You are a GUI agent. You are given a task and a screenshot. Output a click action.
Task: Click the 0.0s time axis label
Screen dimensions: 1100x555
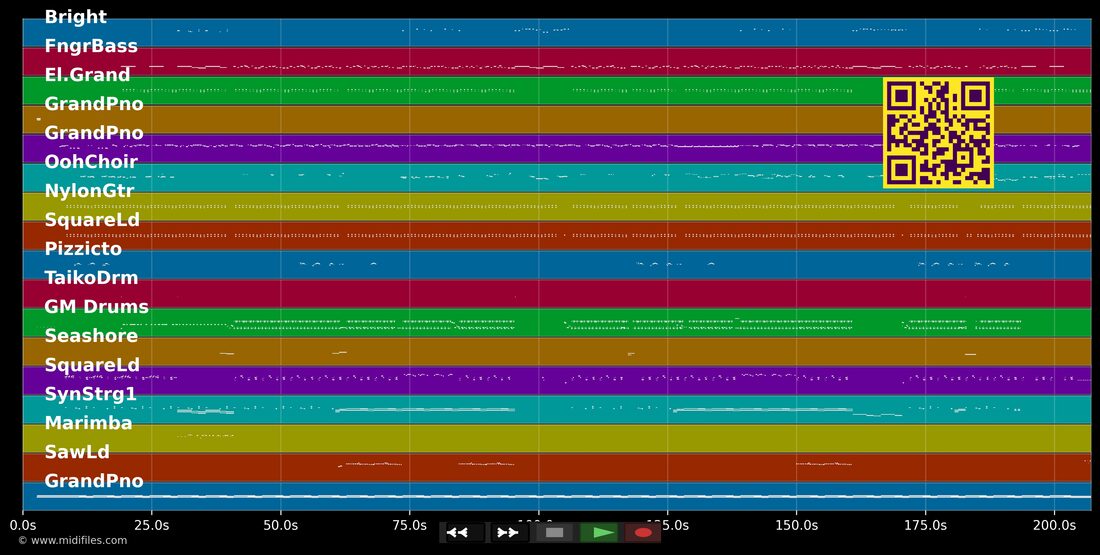[23, 525]
